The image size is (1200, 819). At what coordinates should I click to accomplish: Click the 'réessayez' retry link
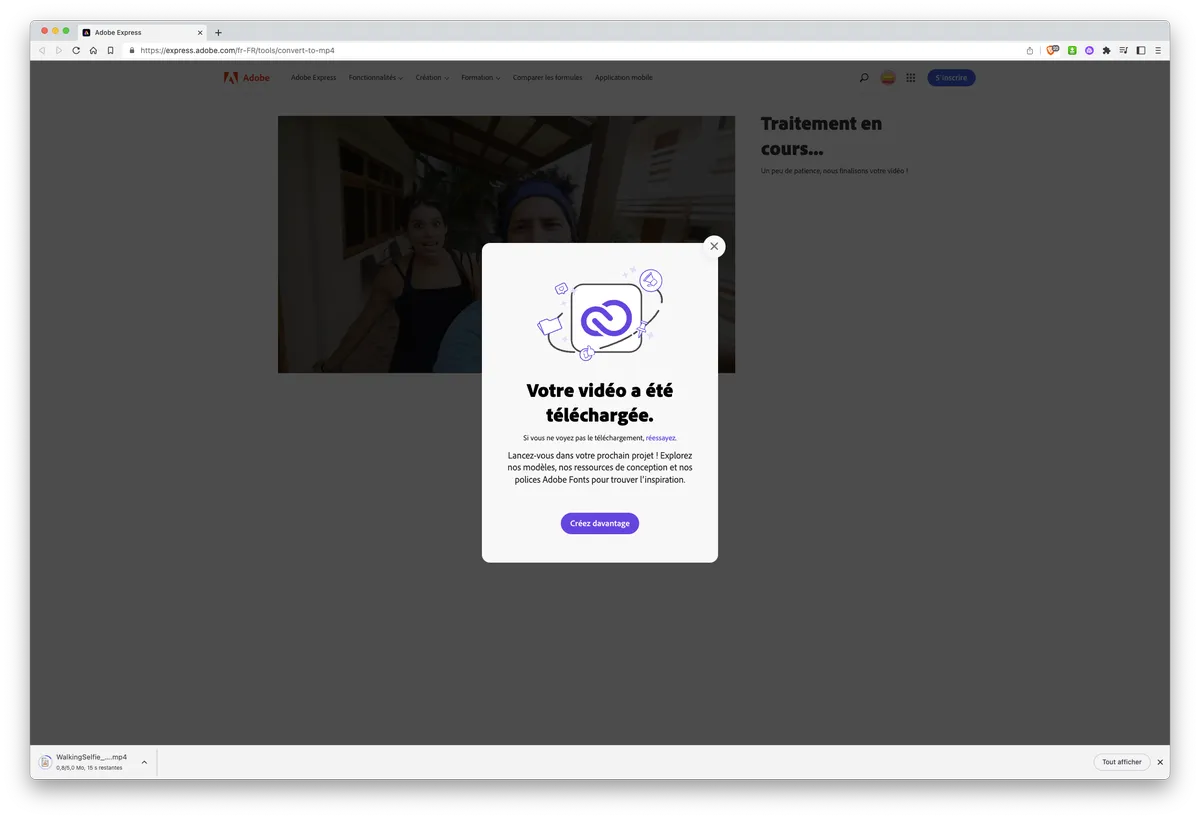pyautogui.click(x=661, y=438)
